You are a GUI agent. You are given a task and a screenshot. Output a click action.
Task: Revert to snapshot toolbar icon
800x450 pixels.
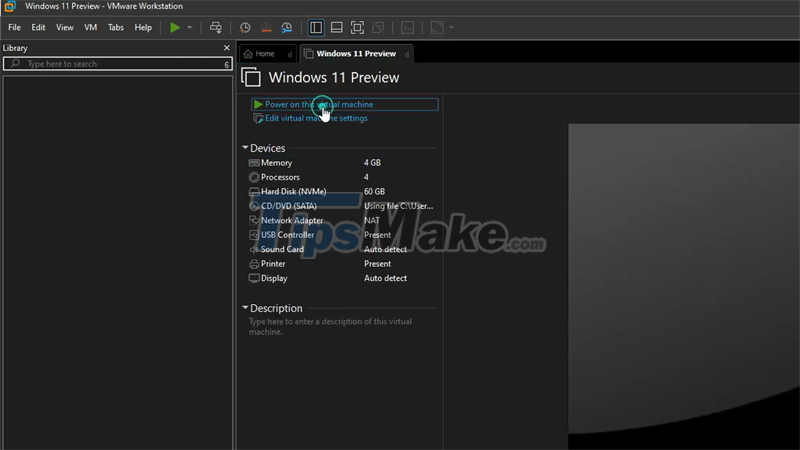(266, 28)
